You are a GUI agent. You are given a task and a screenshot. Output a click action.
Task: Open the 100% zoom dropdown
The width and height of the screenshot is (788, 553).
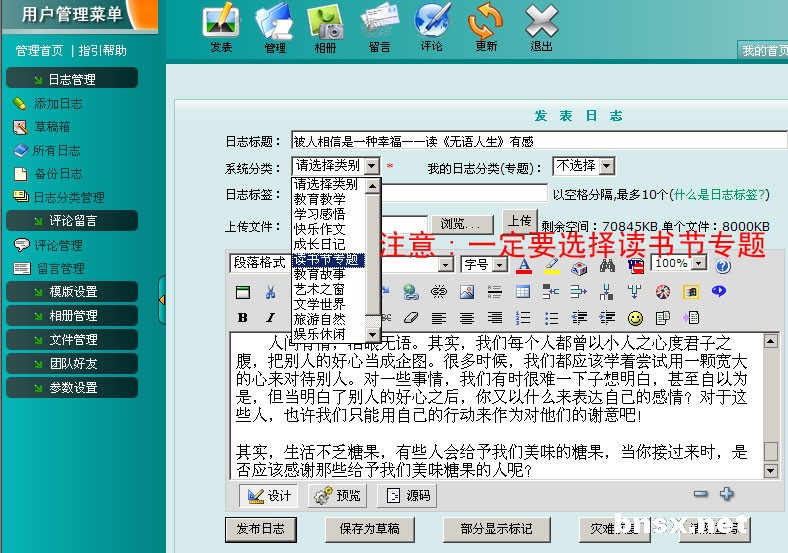click(679, 264)
